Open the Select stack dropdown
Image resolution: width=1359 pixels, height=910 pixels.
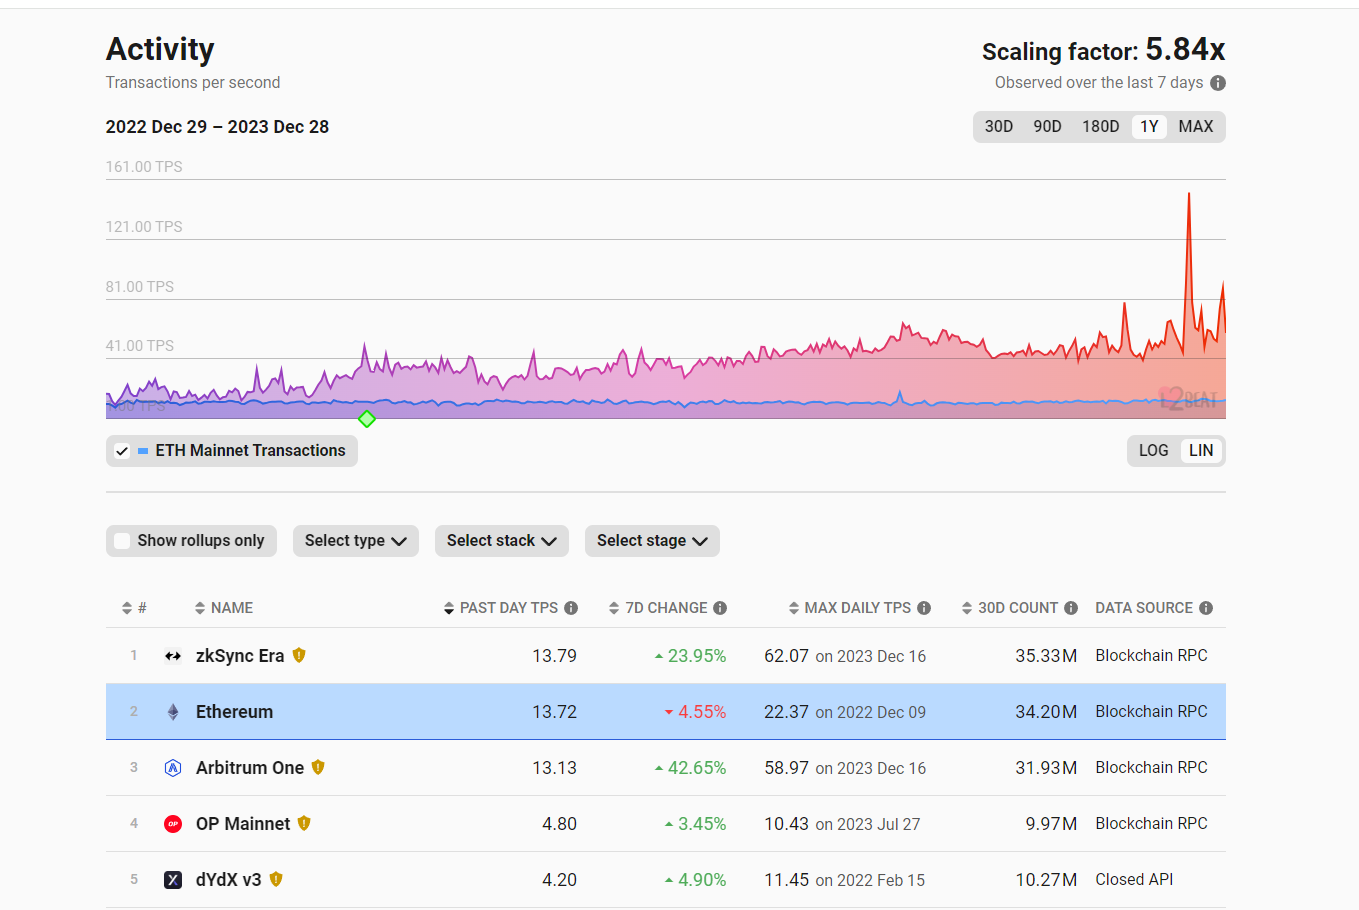(501, 541)
